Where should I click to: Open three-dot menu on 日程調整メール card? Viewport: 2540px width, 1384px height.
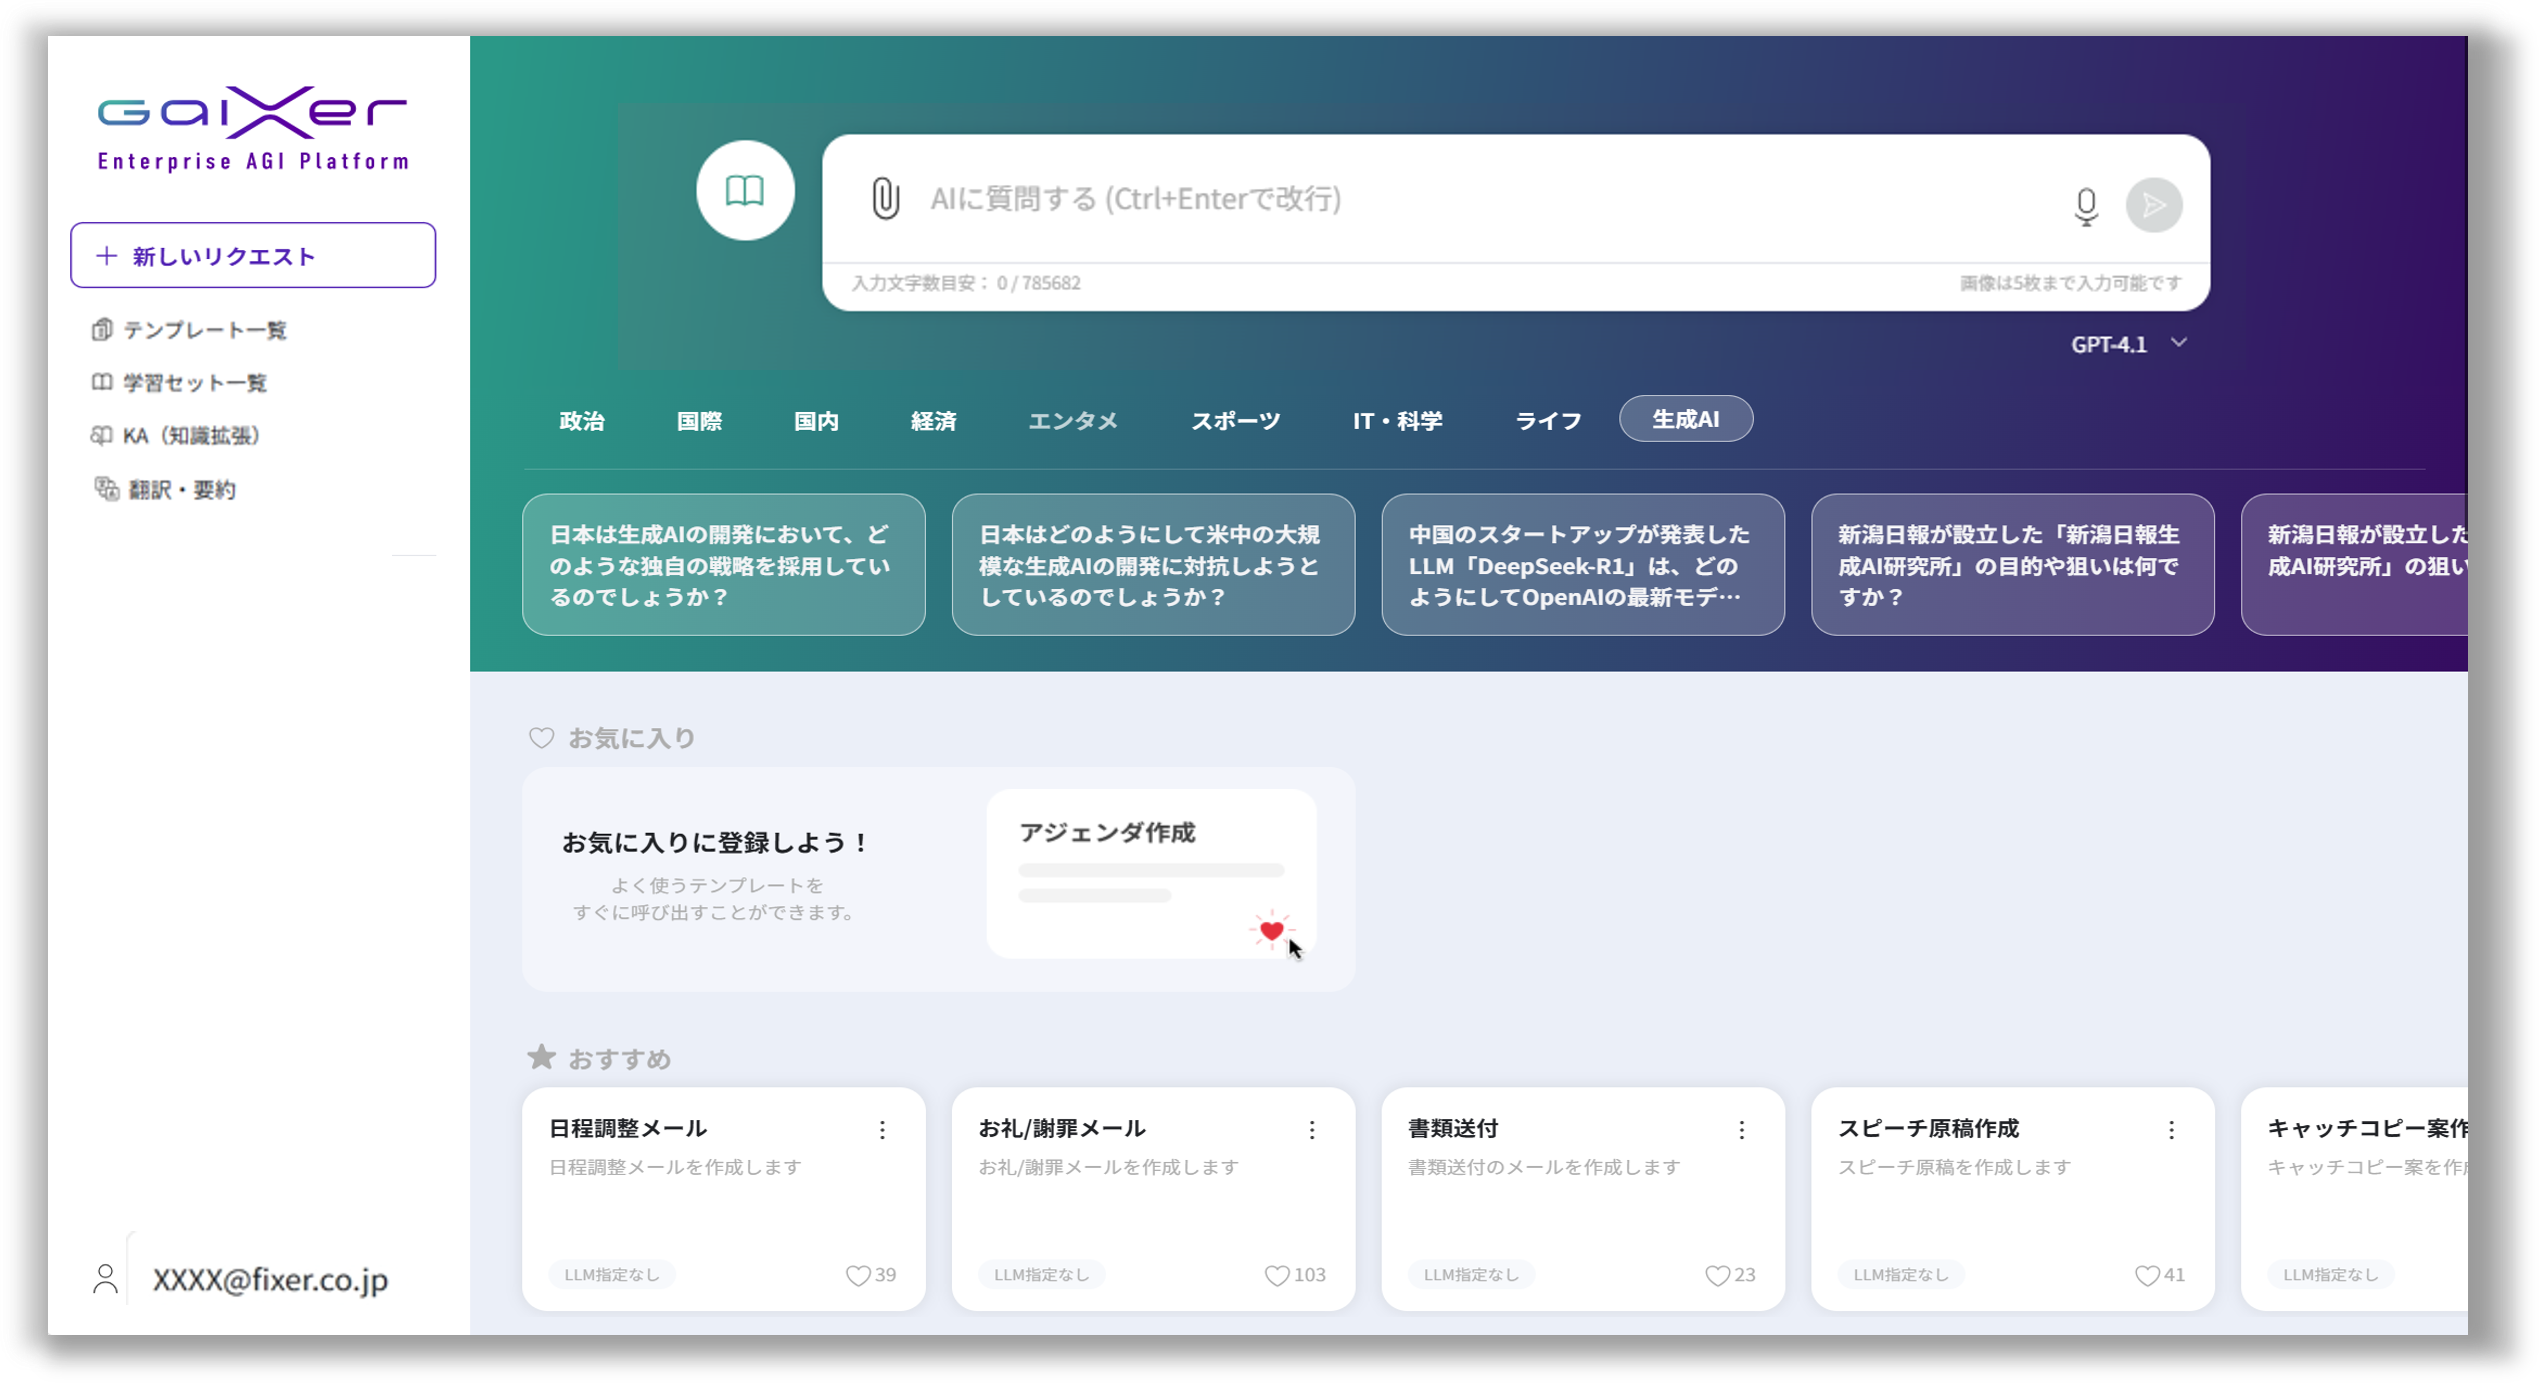(x=882, y=1130)
